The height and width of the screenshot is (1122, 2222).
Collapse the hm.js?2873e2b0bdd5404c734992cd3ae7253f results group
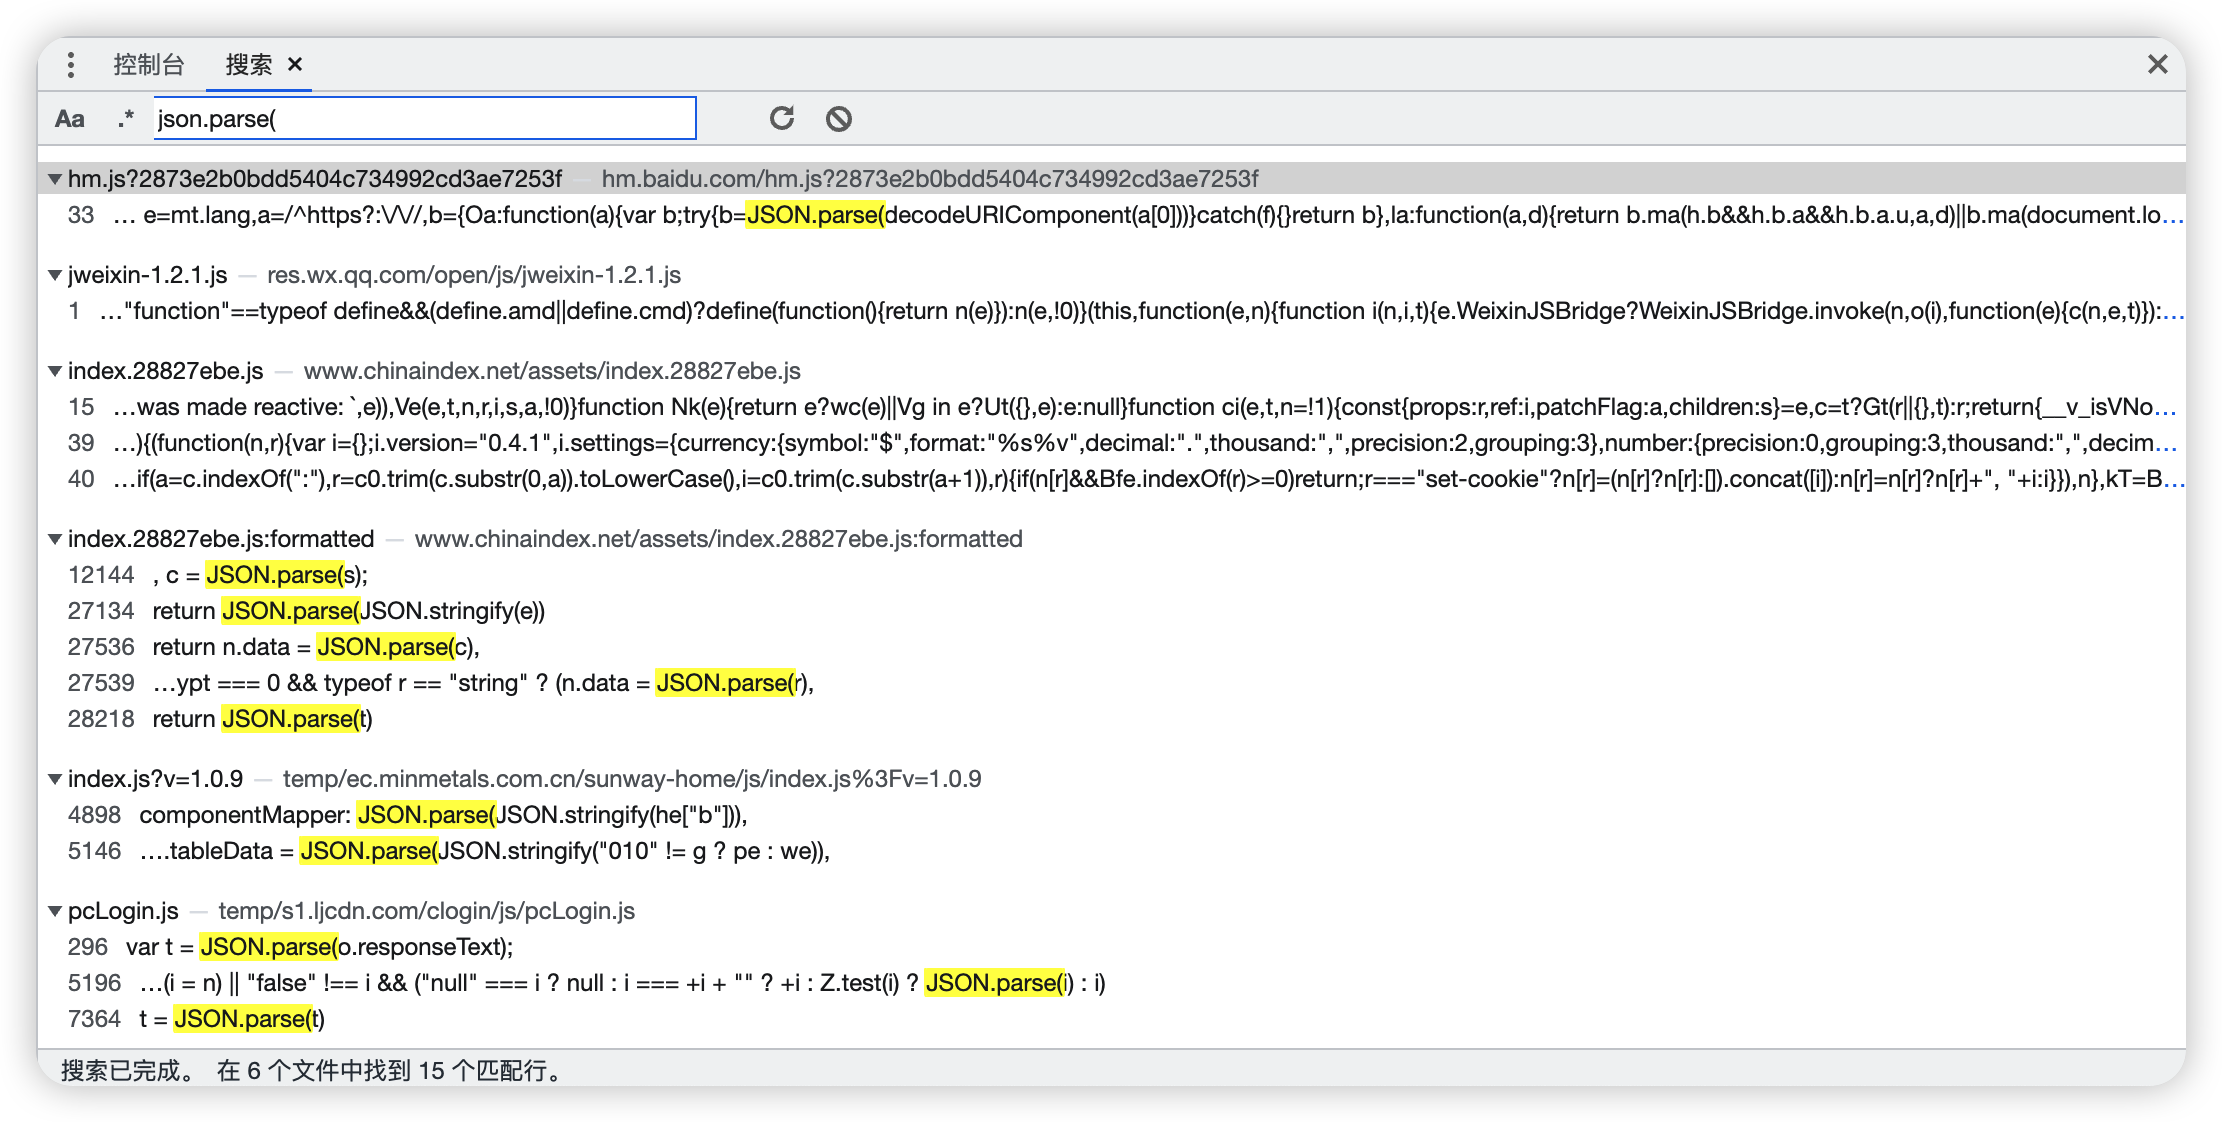point(55,179)
